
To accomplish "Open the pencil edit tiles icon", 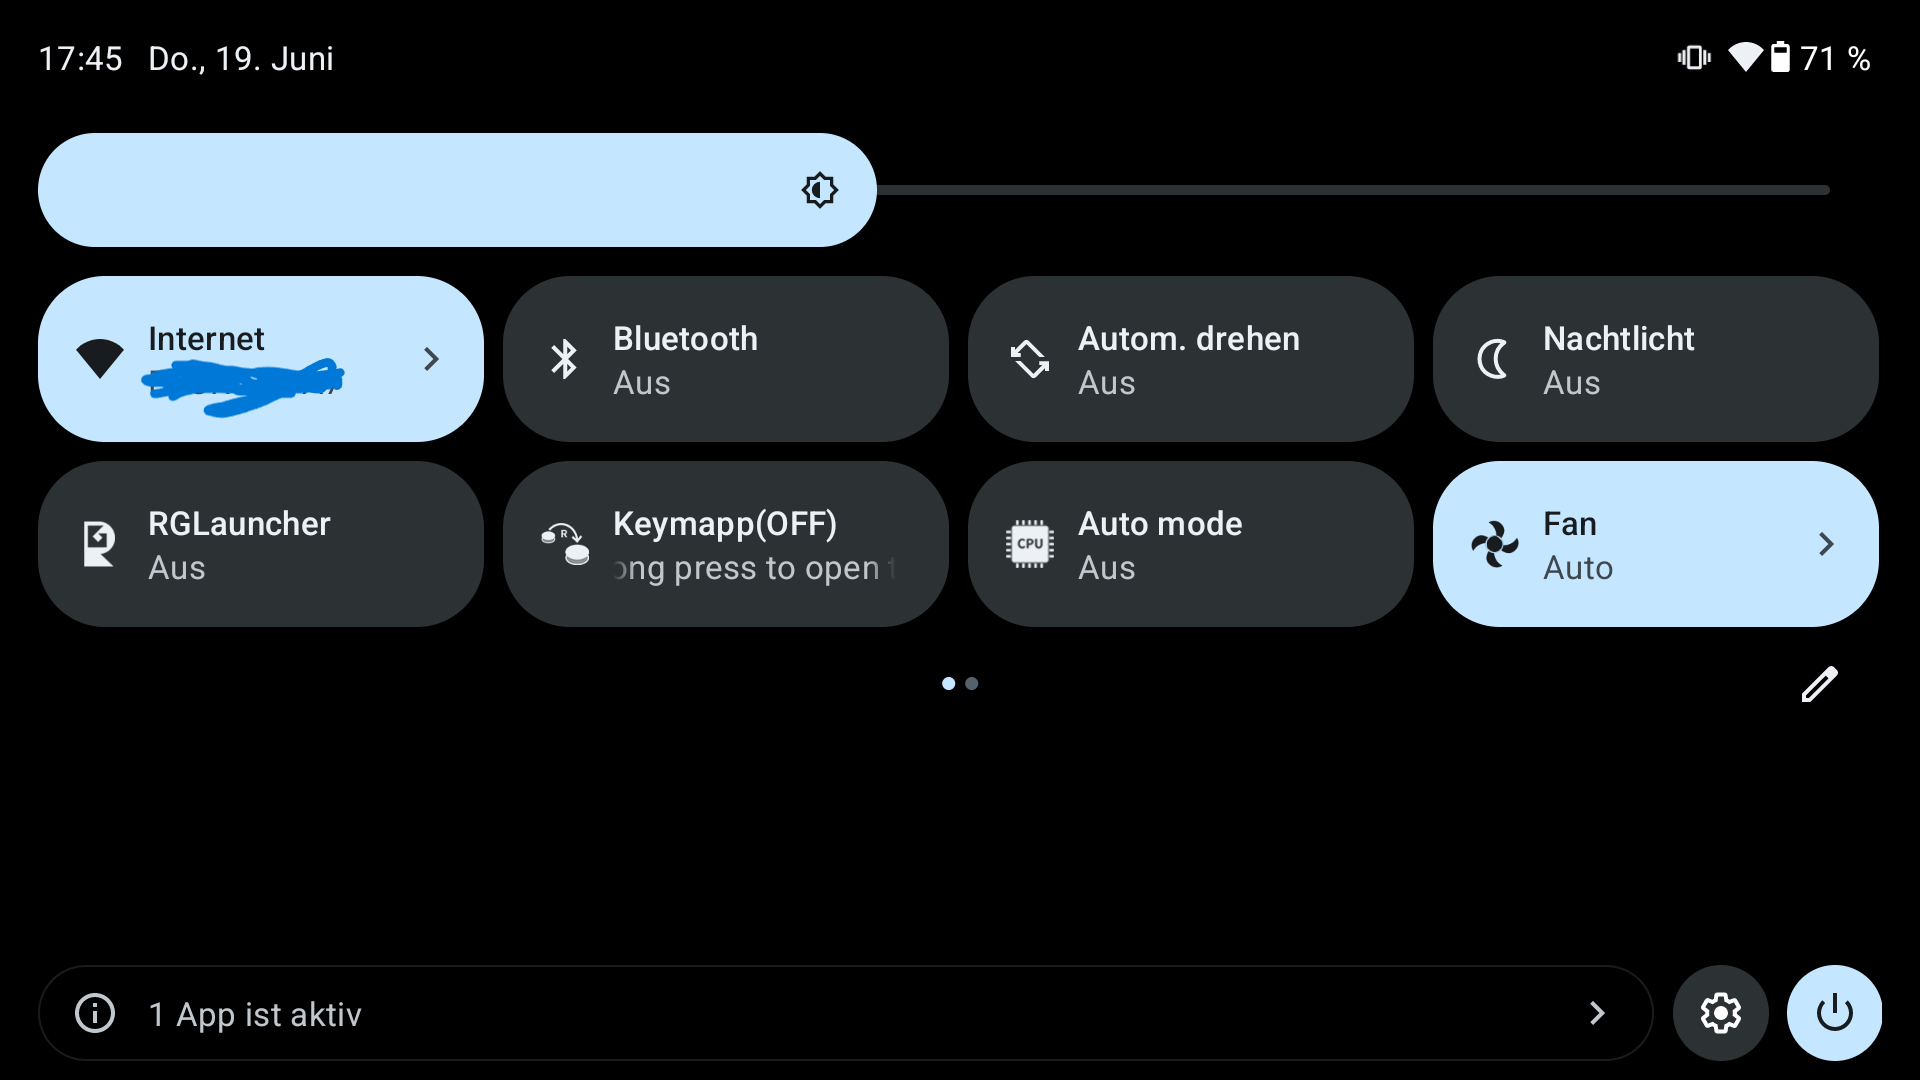I will pyautogui.click(x=1819, y=685).
